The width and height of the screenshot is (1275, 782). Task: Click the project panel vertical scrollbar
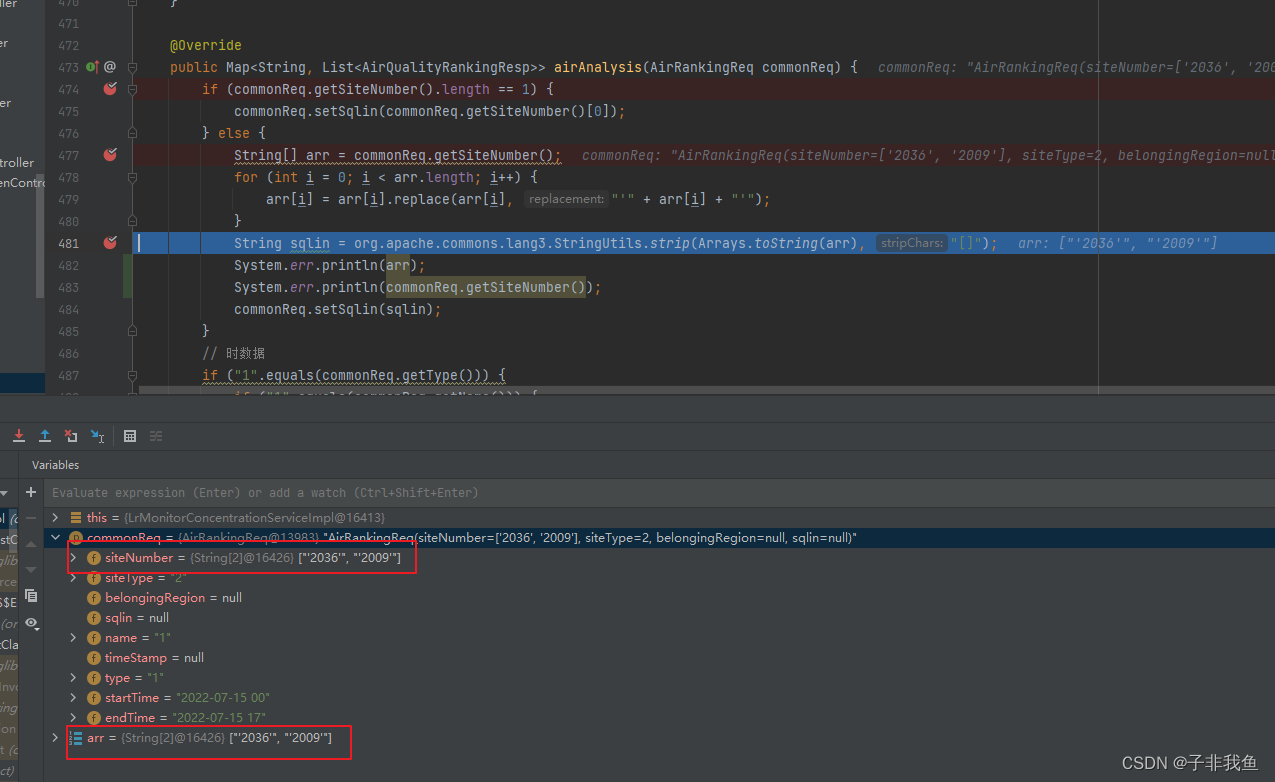click(x=40, y=235)
